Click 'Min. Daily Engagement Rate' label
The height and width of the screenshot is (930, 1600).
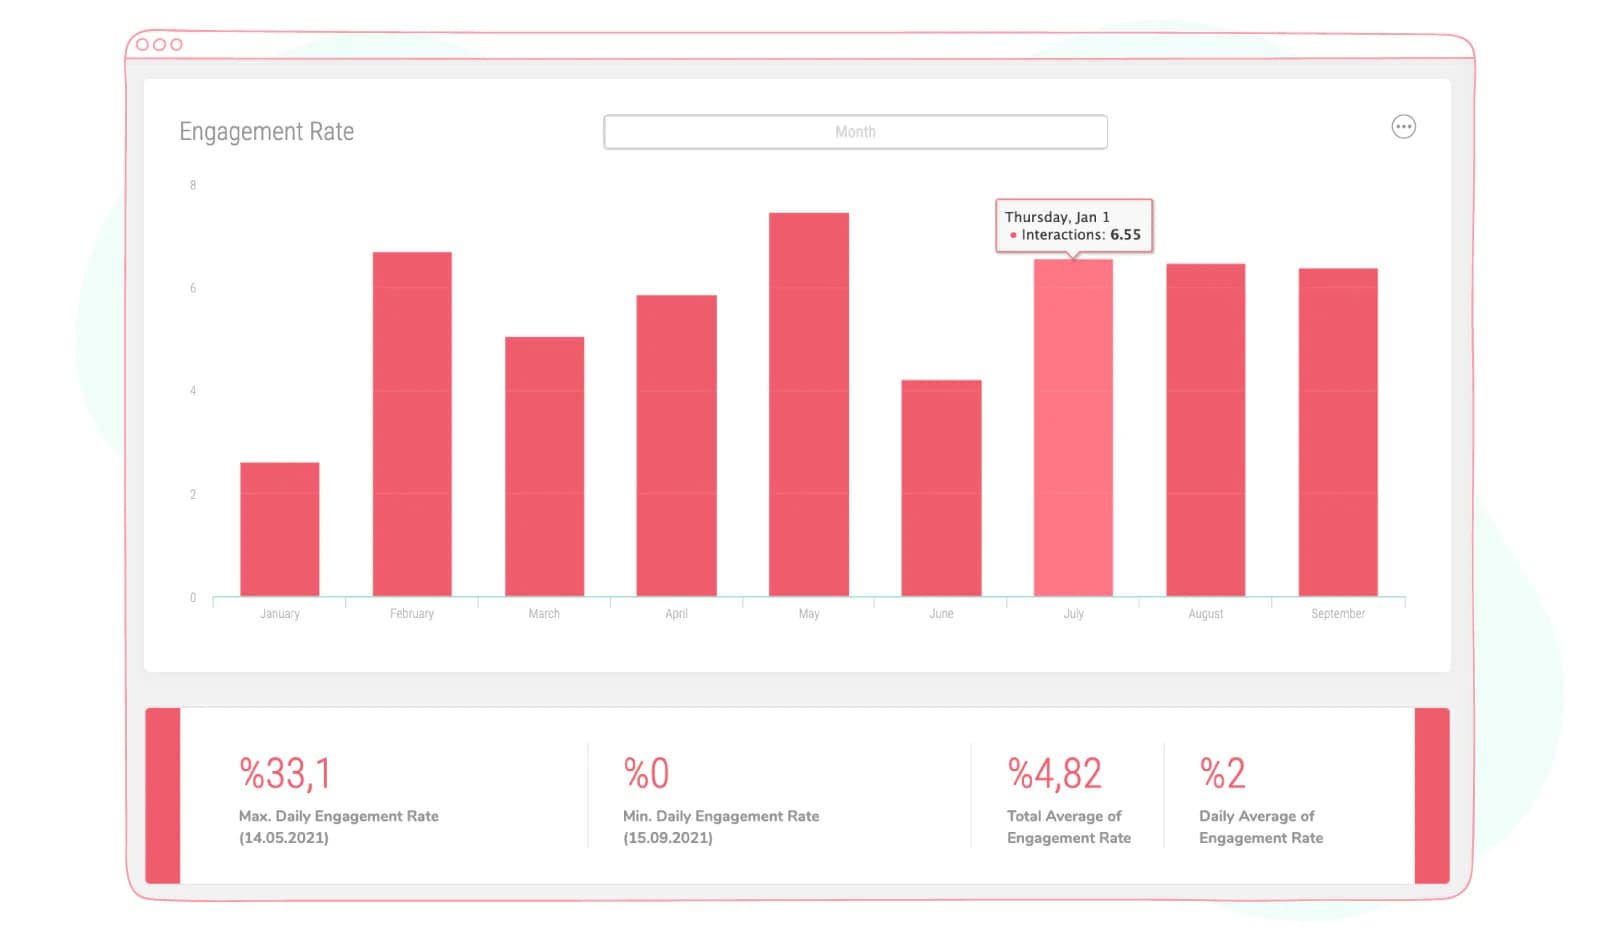point(721,816)
